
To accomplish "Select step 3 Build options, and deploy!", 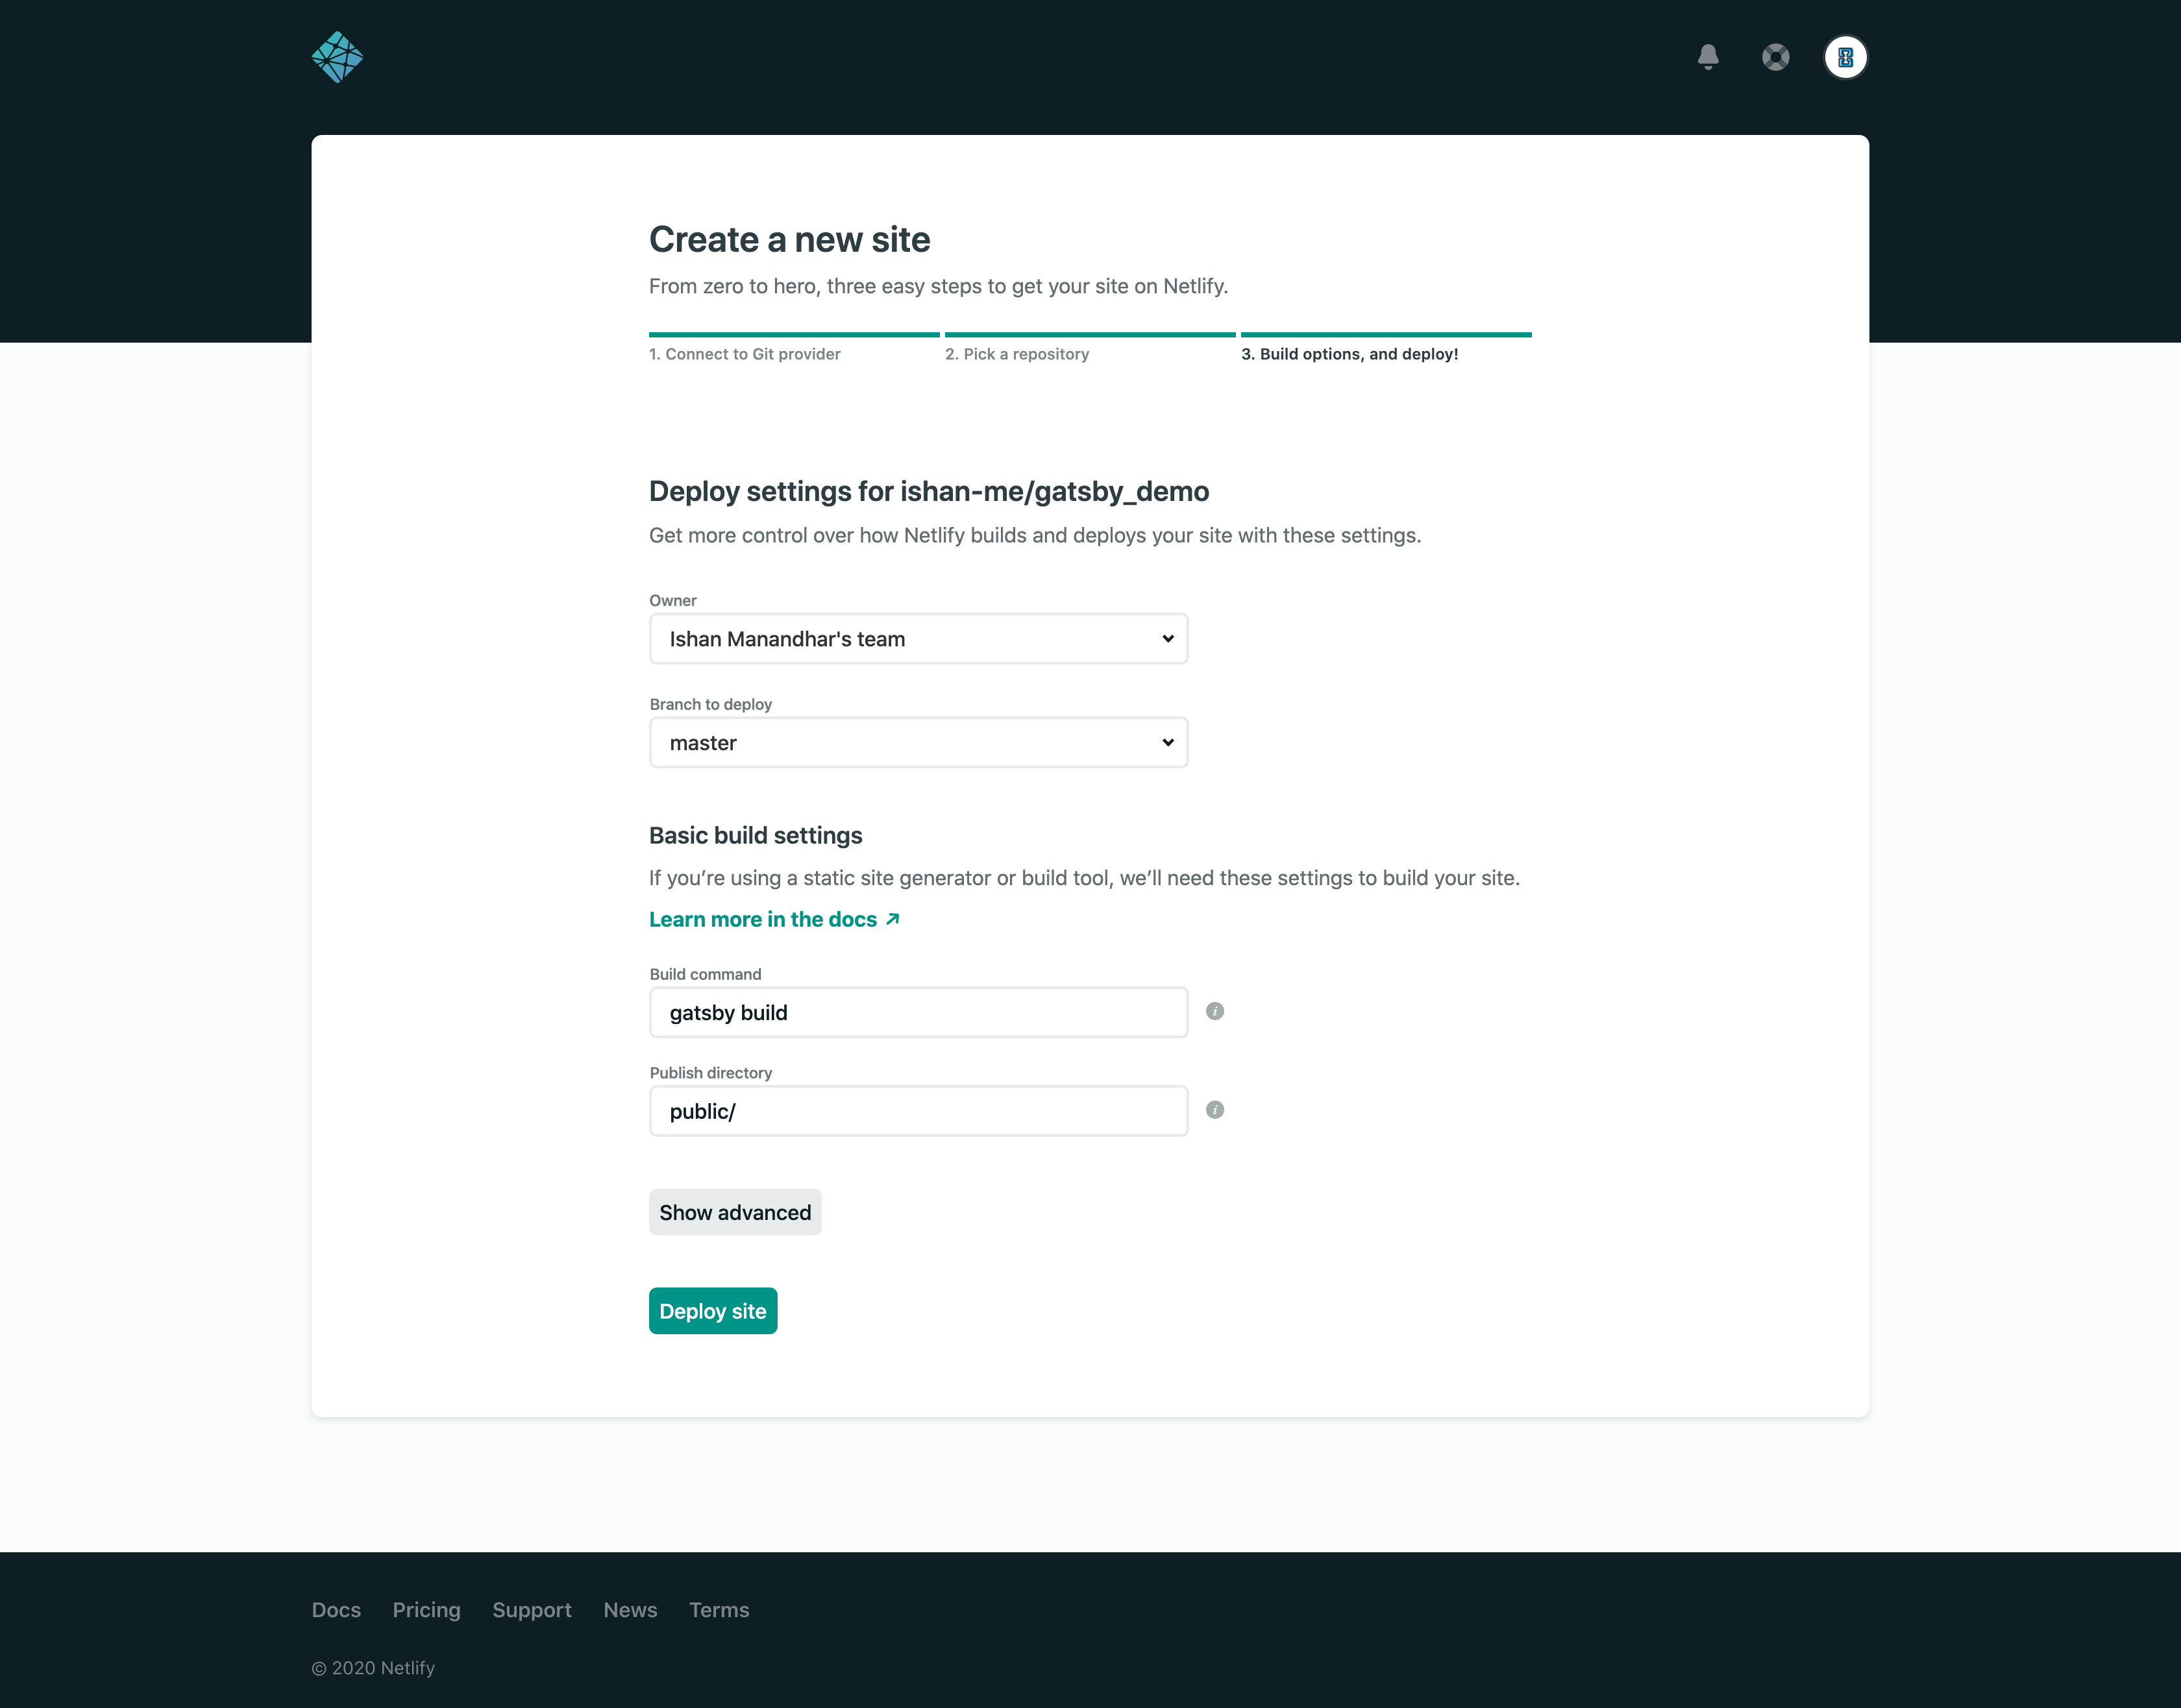I will (1350, 354).
